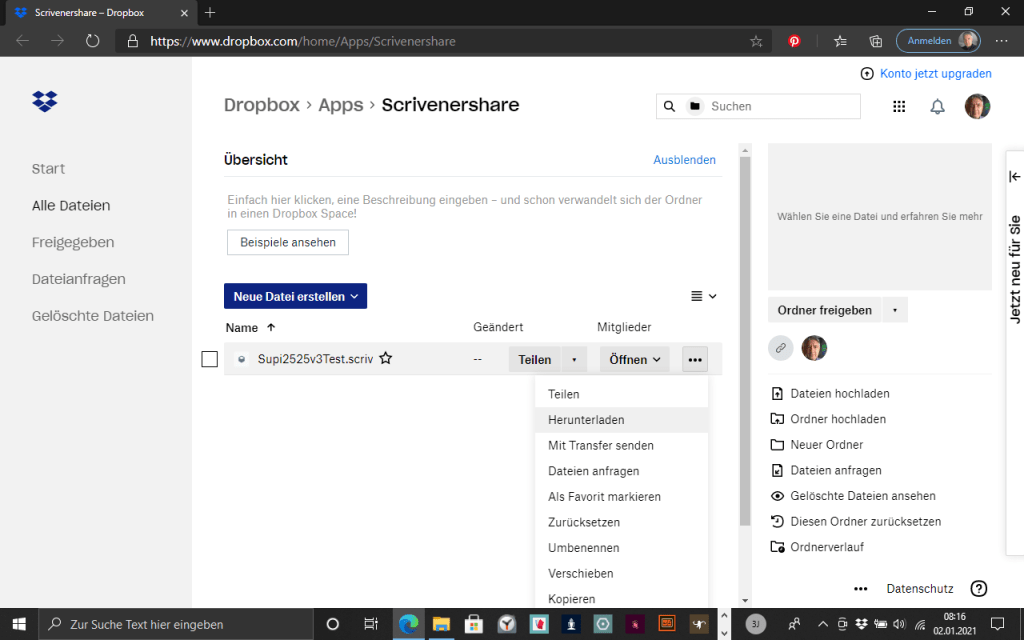Hide overview with Ausblenden
The width and height of the screenshot is (1024, 640).
pos(684,160)
